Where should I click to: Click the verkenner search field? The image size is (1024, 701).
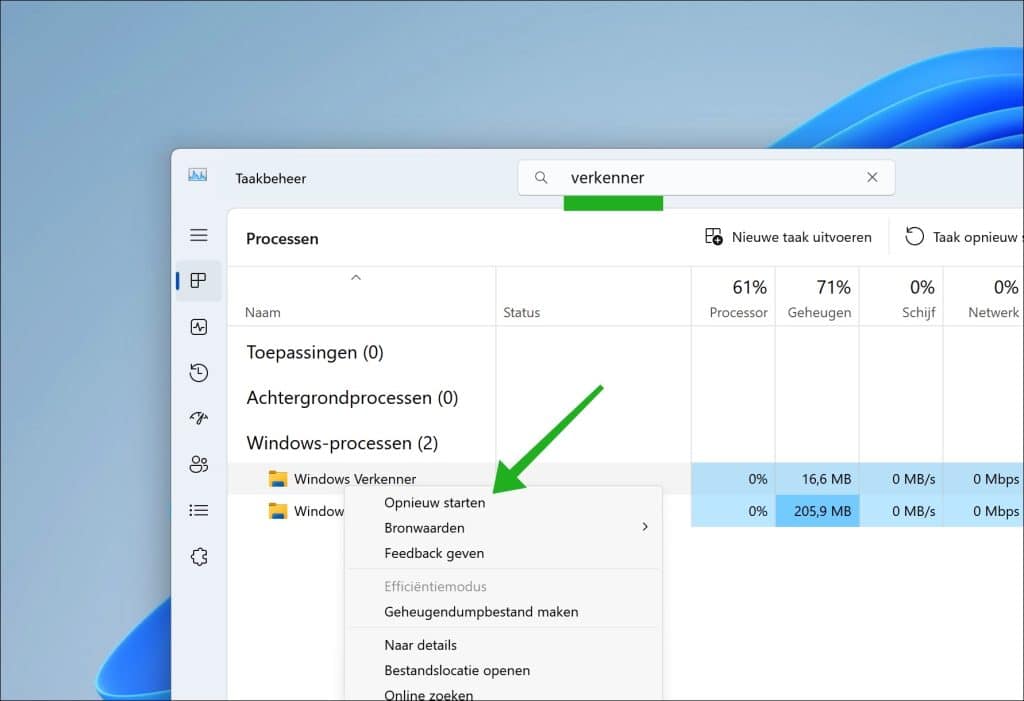(x=706, y=178)
